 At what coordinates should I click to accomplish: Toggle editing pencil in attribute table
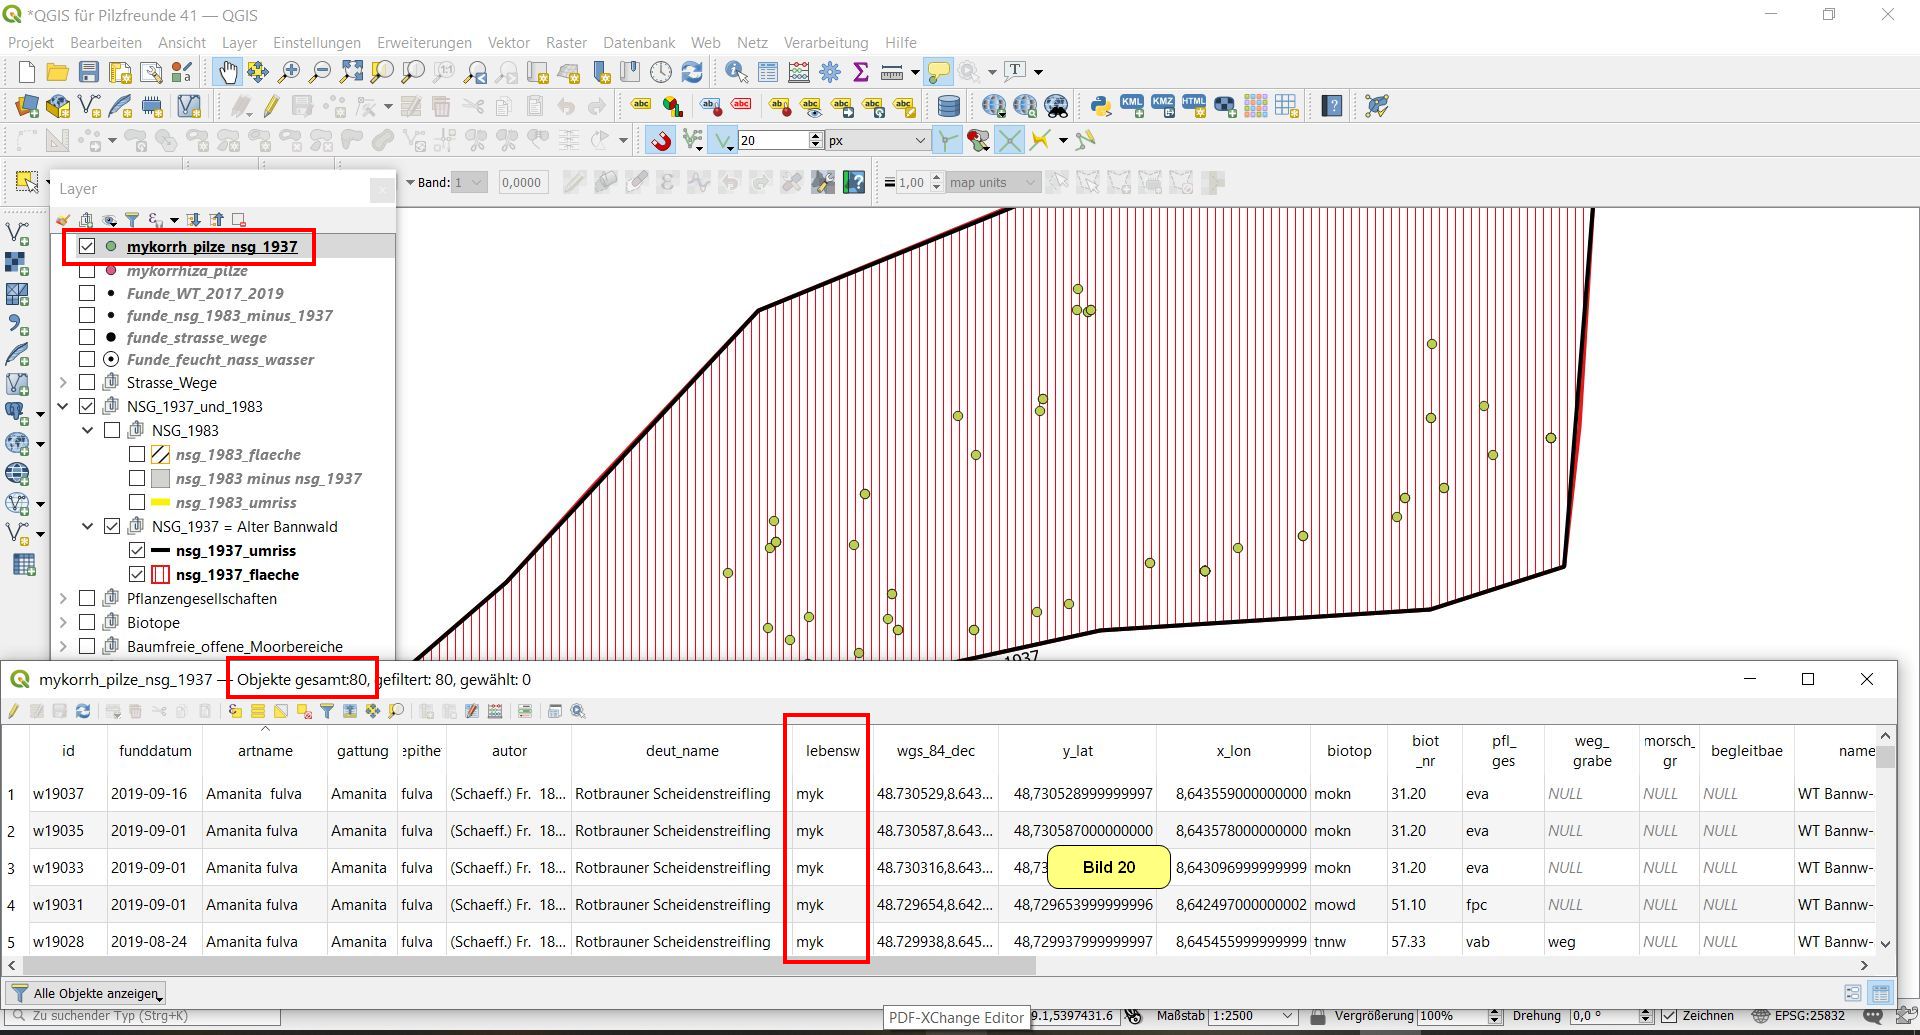pyautogui.click(x=14, y=711)
